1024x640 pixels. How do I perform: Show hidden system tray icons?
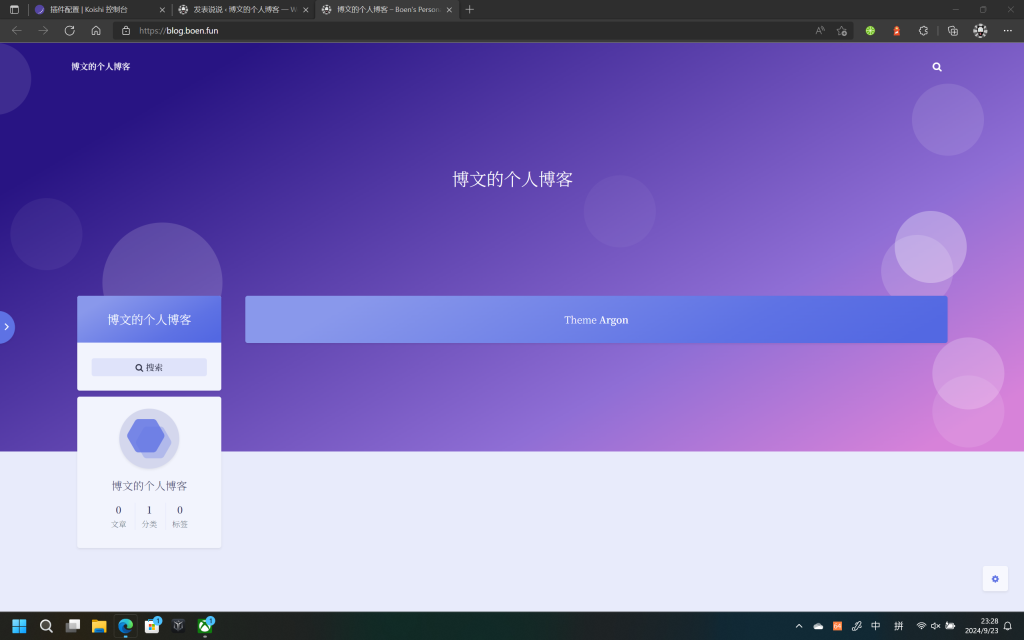[x=799, y=626]
